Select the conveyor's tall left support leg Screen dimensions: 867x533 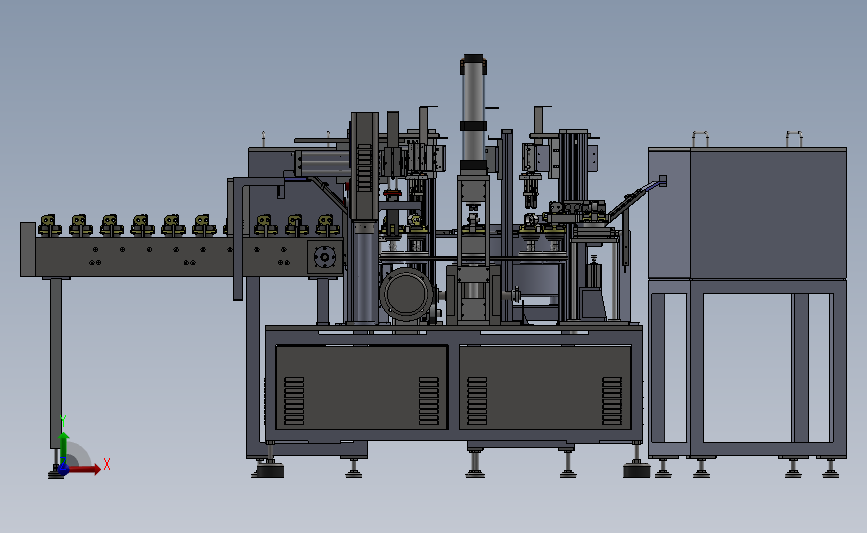56,363
